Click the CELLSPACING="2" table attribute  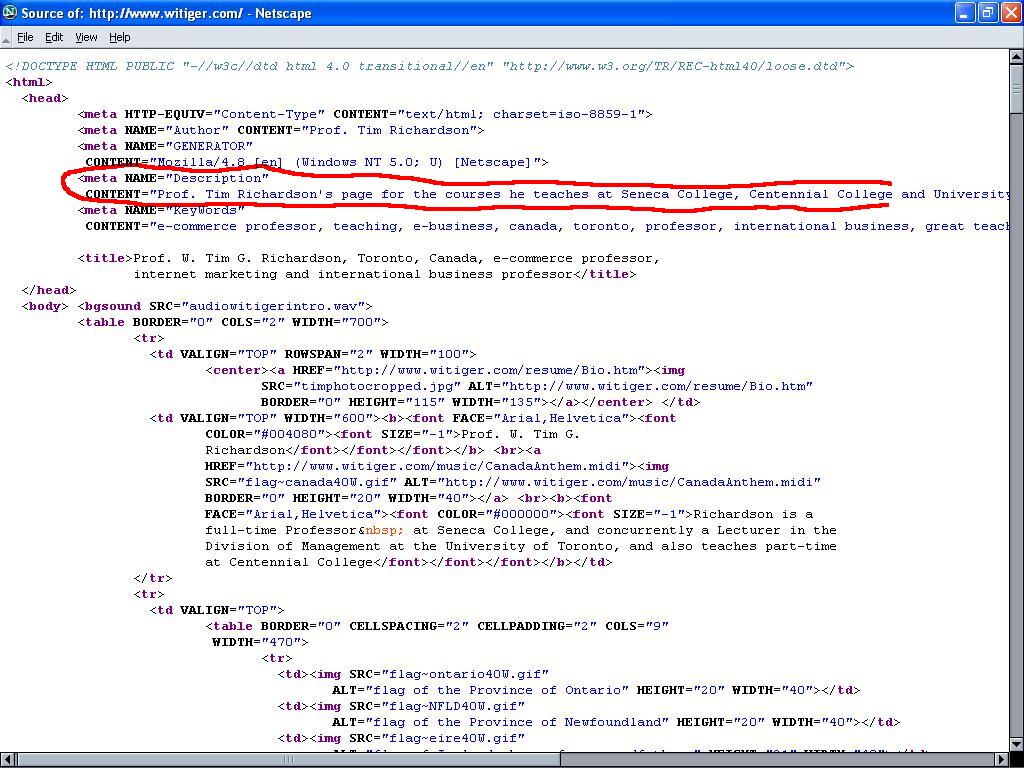(x=409, y=626)
